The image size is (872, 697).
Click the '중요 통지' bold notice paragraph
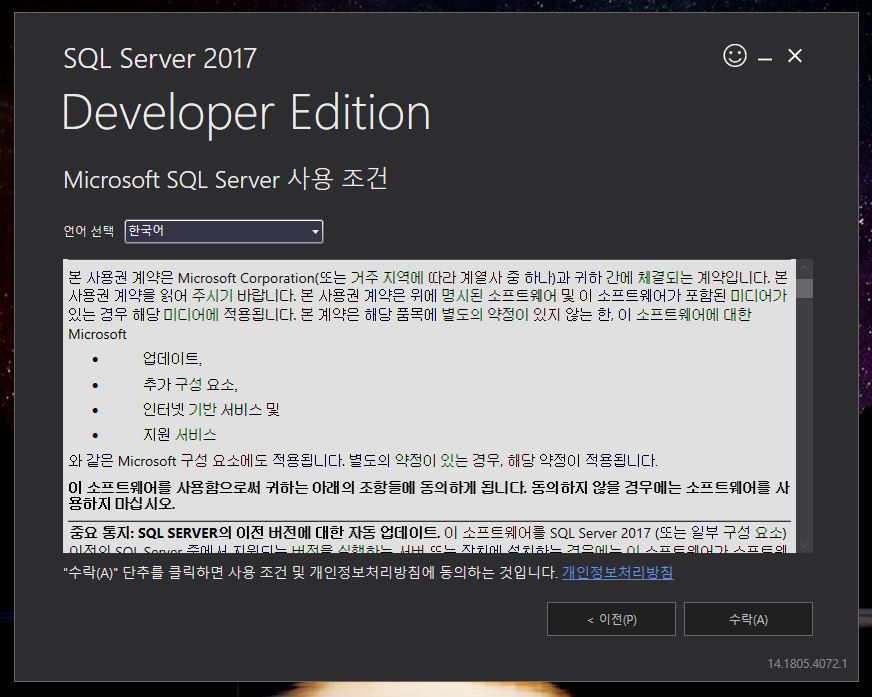[x=428, y=539]
